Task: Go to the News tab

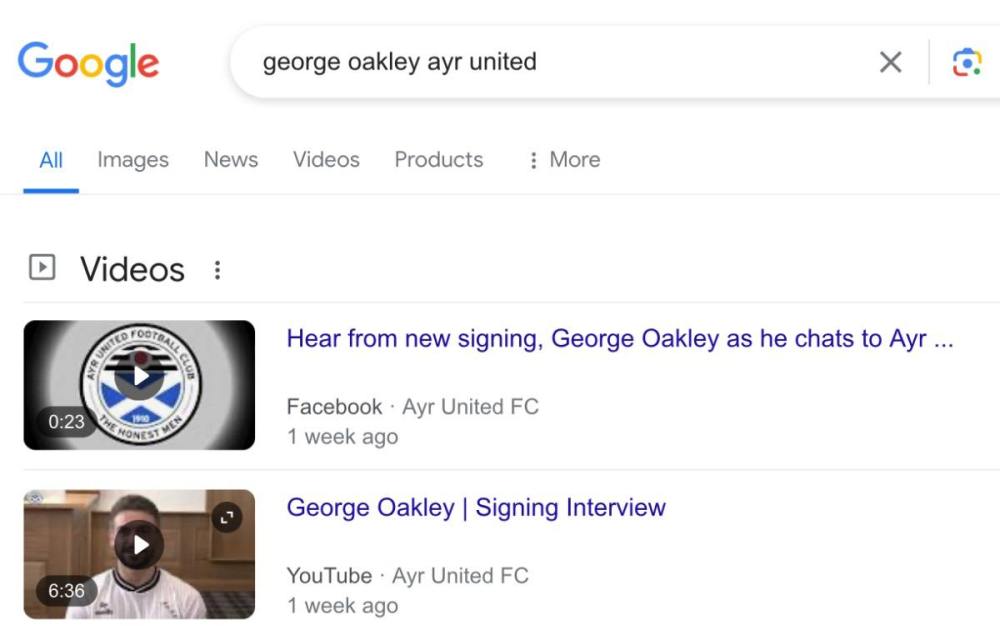Action: (x=231, y=160)
